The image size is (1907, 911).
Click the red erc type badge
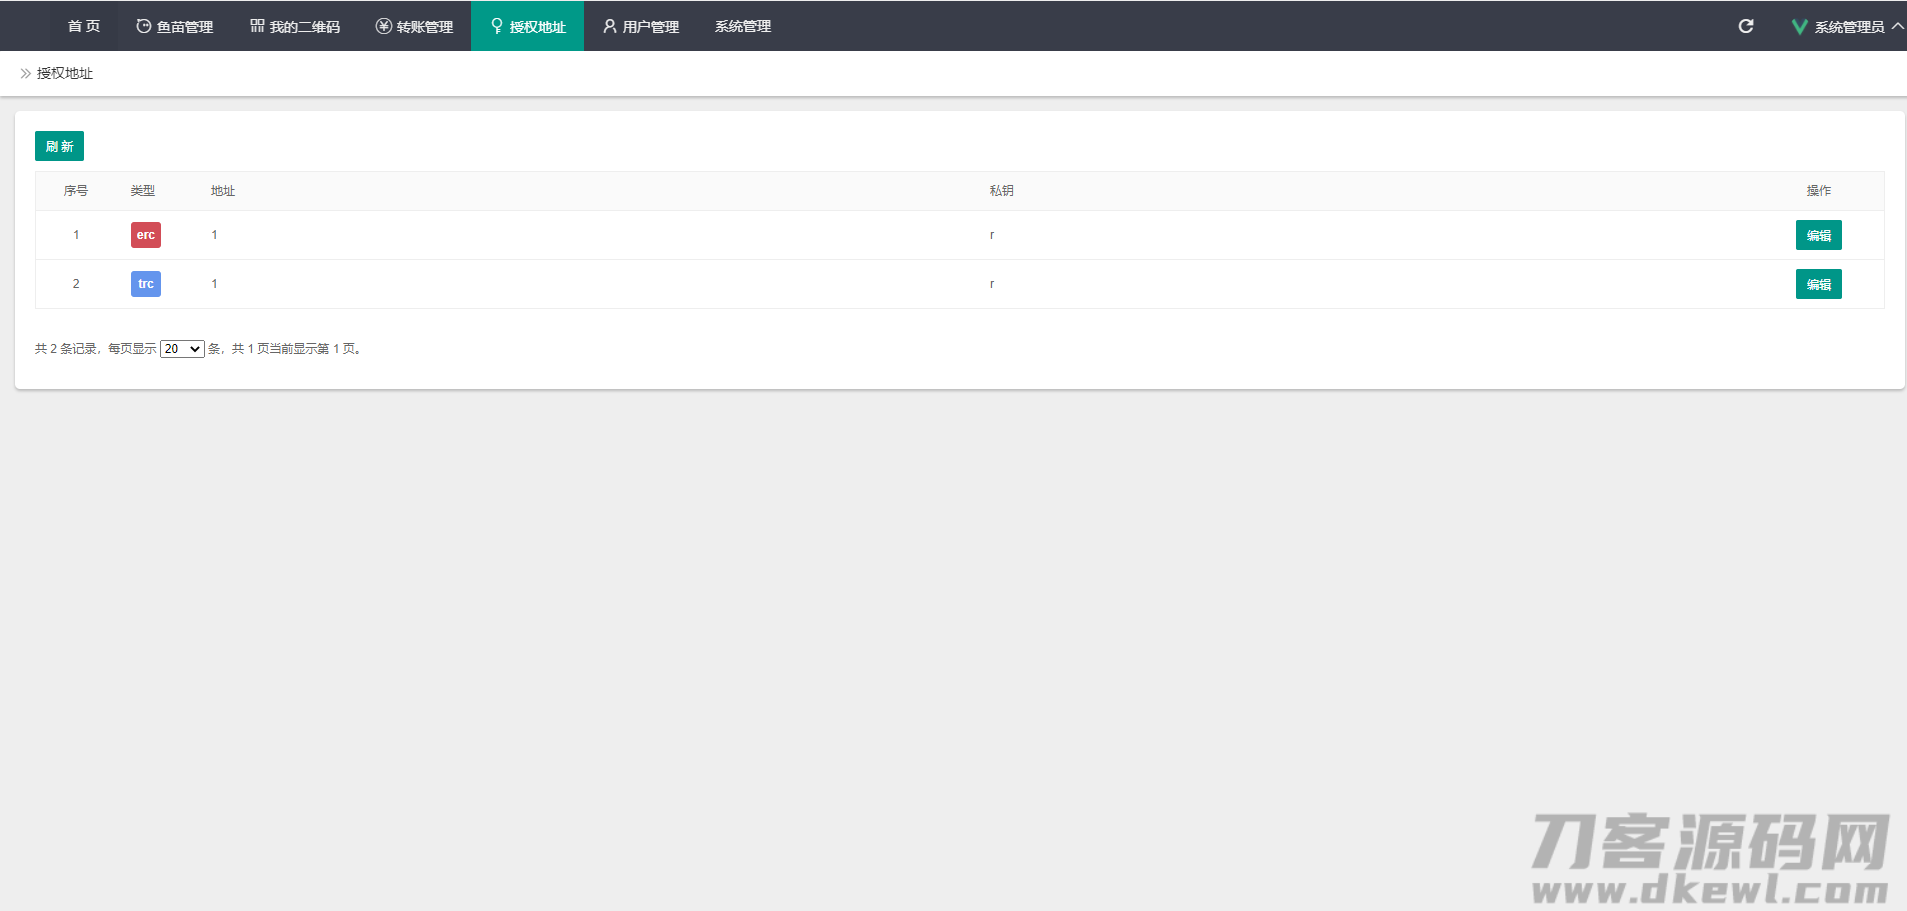click(x=146, y=235)
